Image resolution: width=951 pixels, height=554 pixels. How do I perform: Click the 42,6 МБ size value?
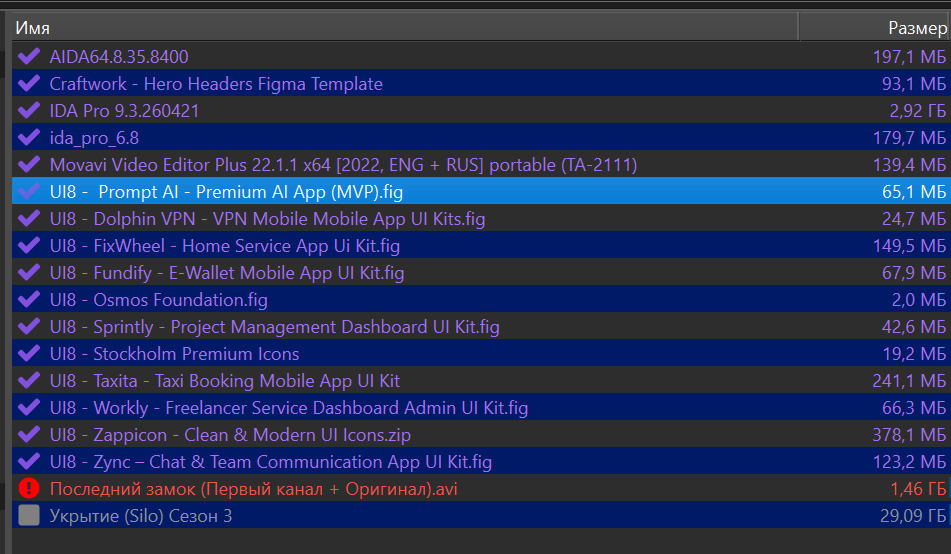(x=914, y=327)
